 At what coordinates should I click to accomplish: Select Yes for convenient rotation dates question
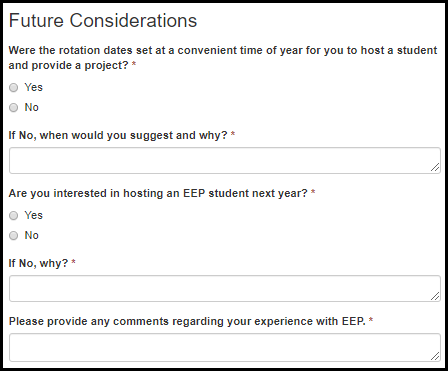click(x=13, y=88)
